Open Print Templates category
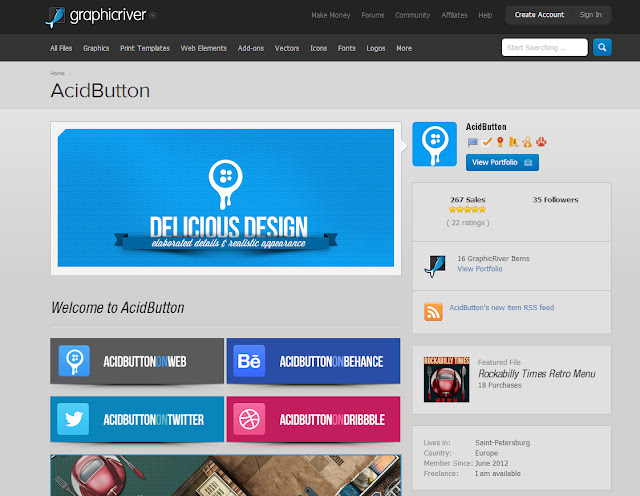This screenshot has height=496, width=640. point(145,48)
